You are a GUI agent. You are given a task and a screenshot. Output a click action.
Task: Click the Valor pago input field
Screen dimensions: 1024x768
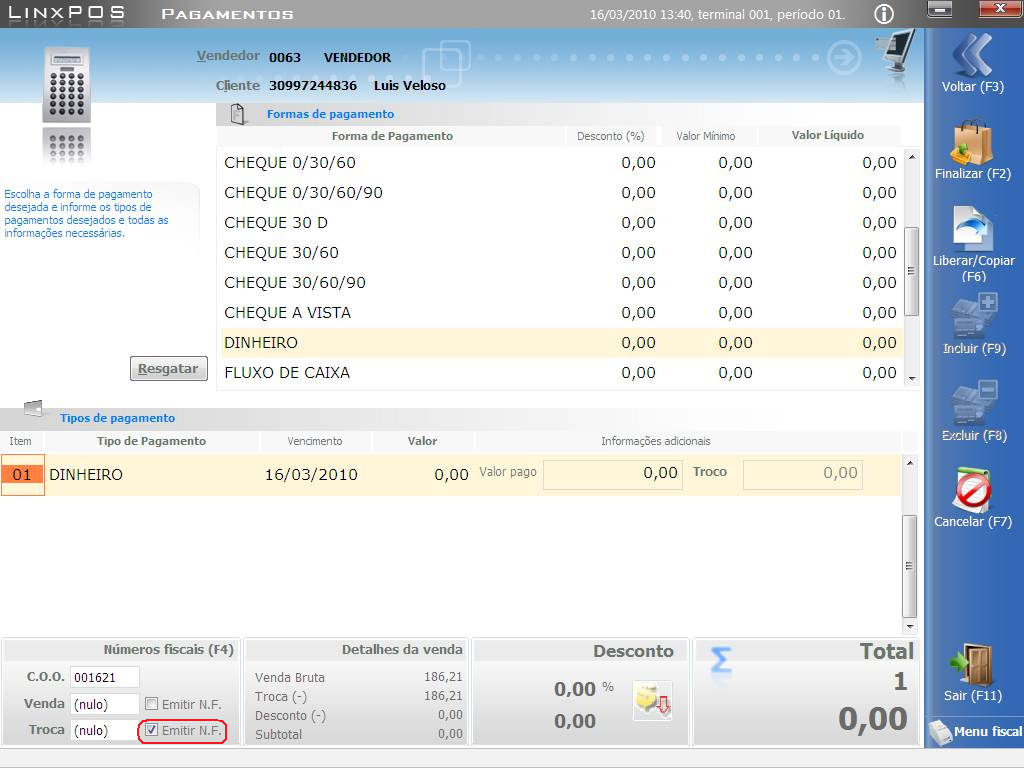click(x=613, y=474)
